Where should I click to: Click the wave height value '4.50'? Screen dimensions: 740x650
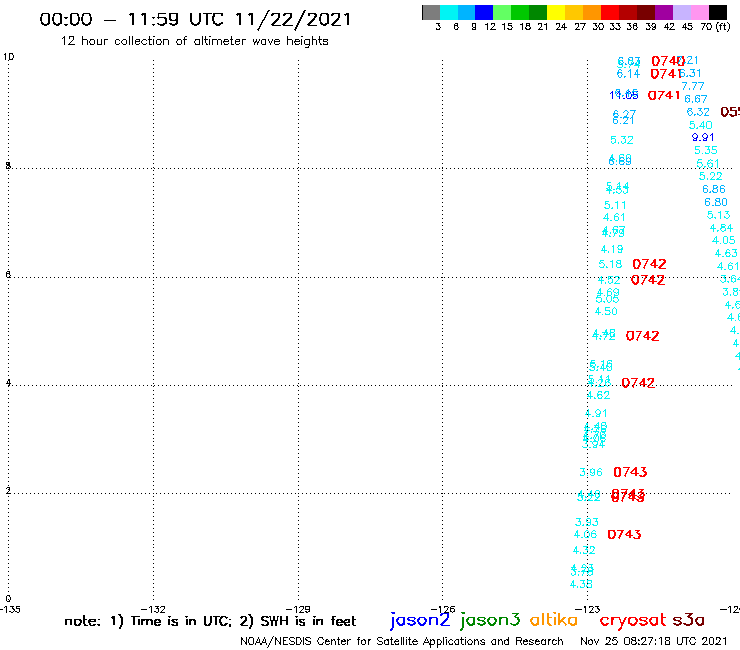(606, 312)
